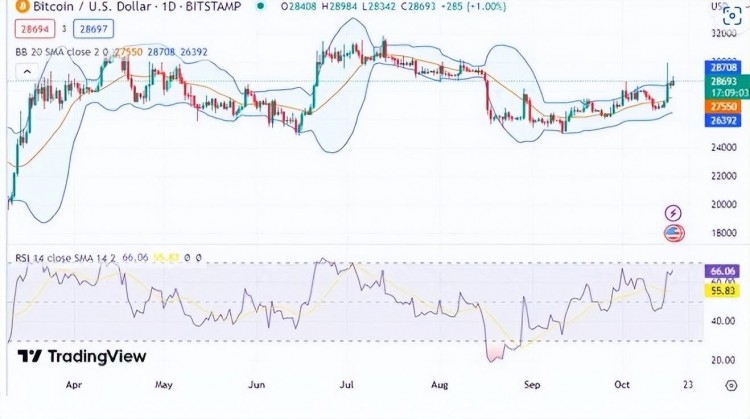Click the 24000 price scale label
This screenshot has height=419, width=750.
723,147
